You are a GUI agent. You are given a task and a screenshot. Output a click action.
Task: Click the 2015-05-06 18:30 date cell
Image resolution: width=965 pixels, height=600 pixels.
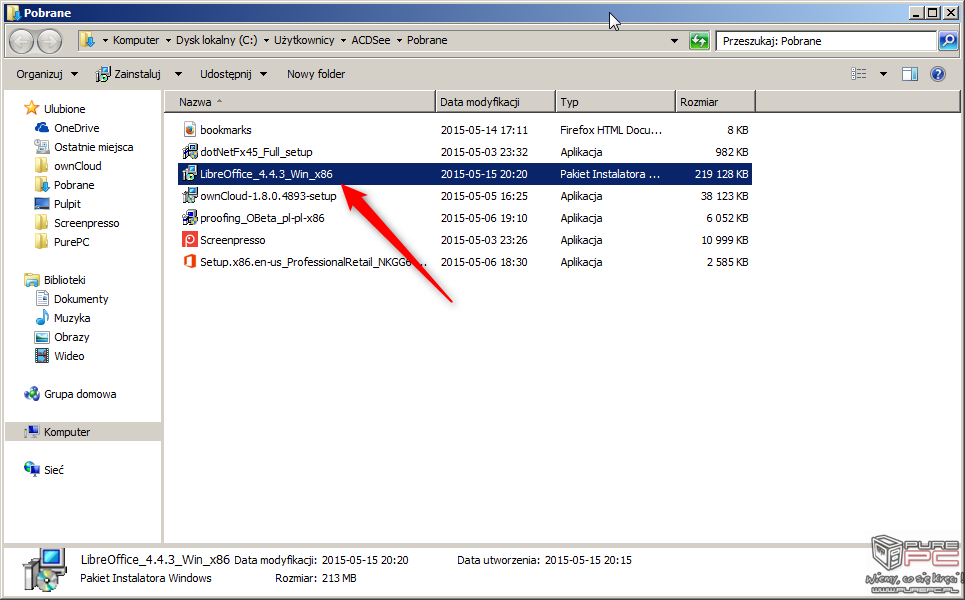484,262
